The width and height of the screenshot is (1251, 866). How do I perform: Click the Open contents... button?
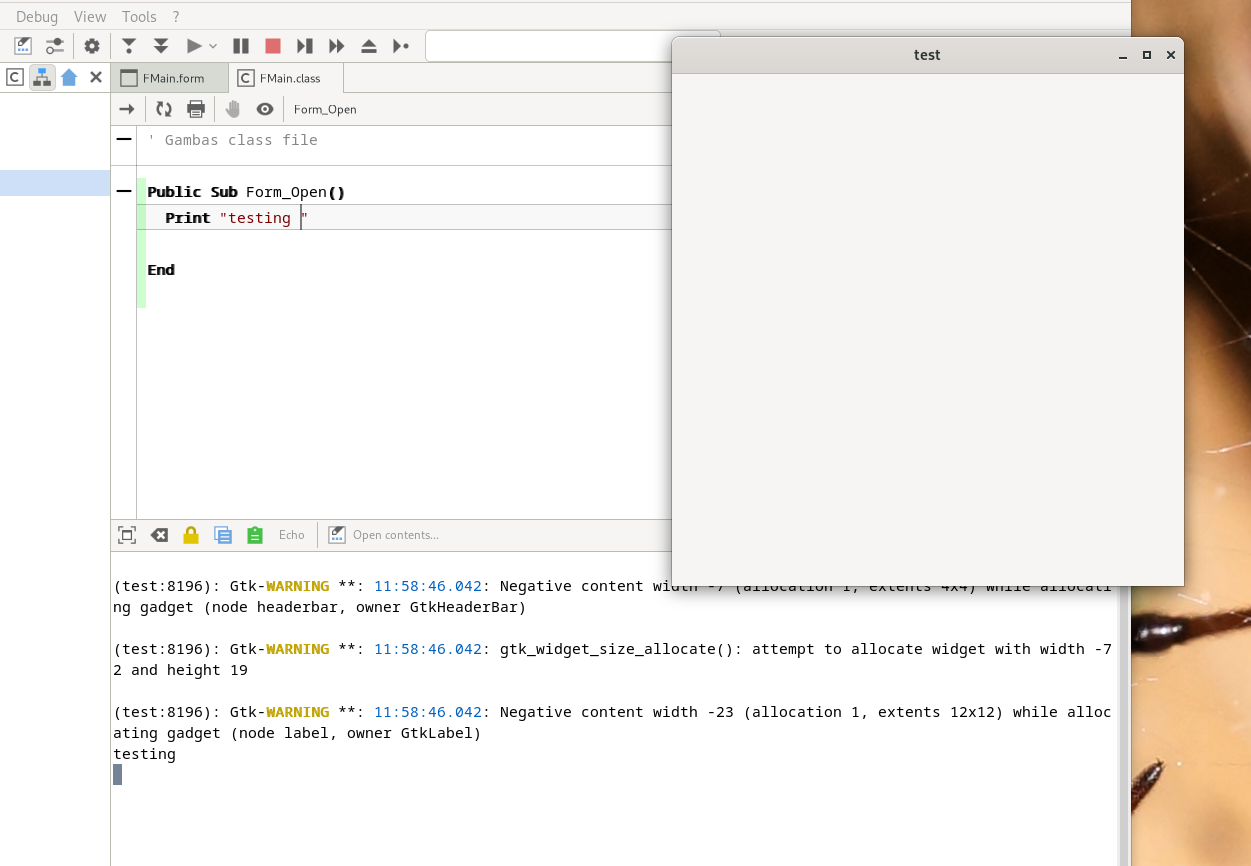point(384,535)
